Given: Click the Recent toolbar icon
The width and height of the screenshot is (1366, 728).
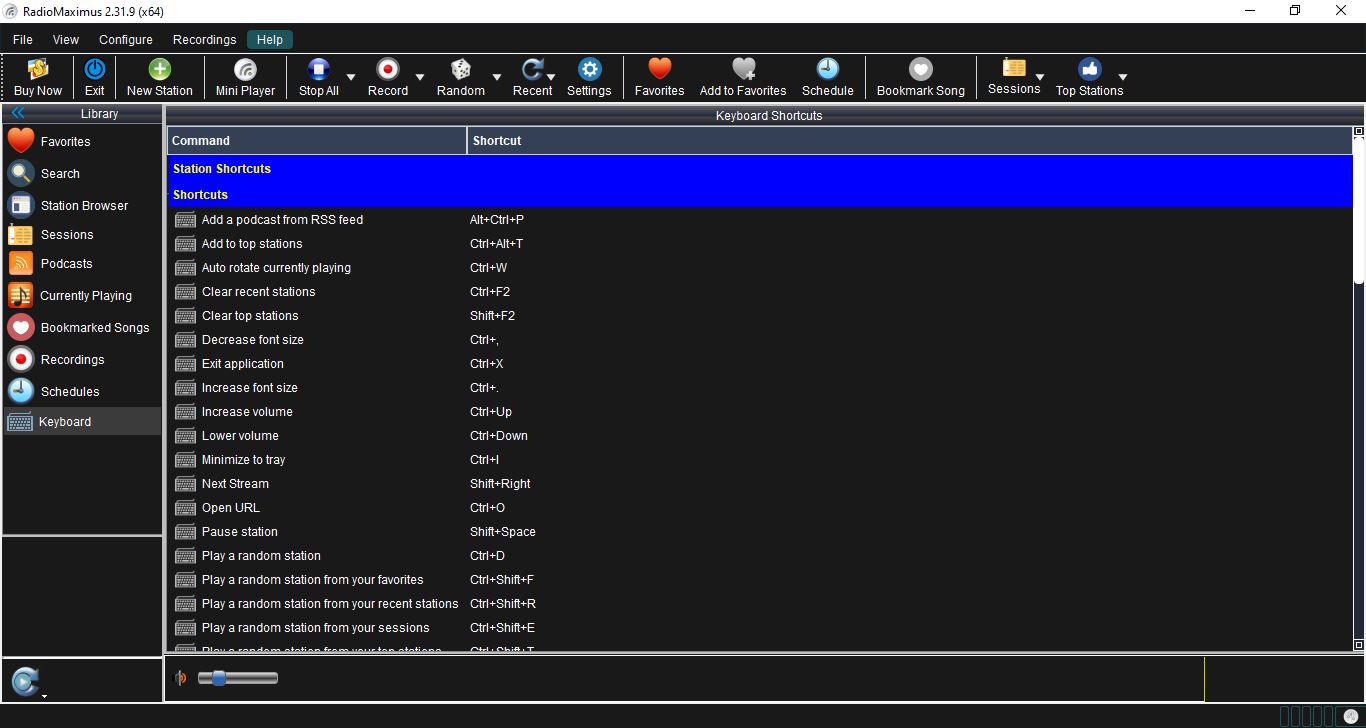Looking at the screenshot, I should click(x=533, y=69).
